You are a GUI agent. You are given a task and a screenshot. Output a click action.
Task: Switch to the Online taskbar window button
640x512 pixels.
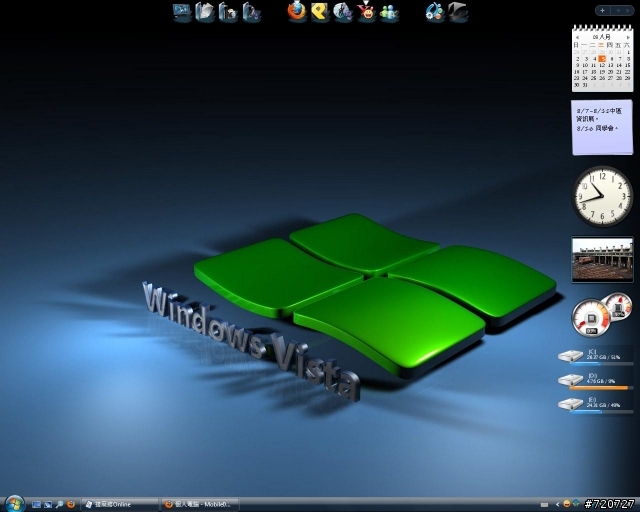pyautogui.click(x=119, y=504)
